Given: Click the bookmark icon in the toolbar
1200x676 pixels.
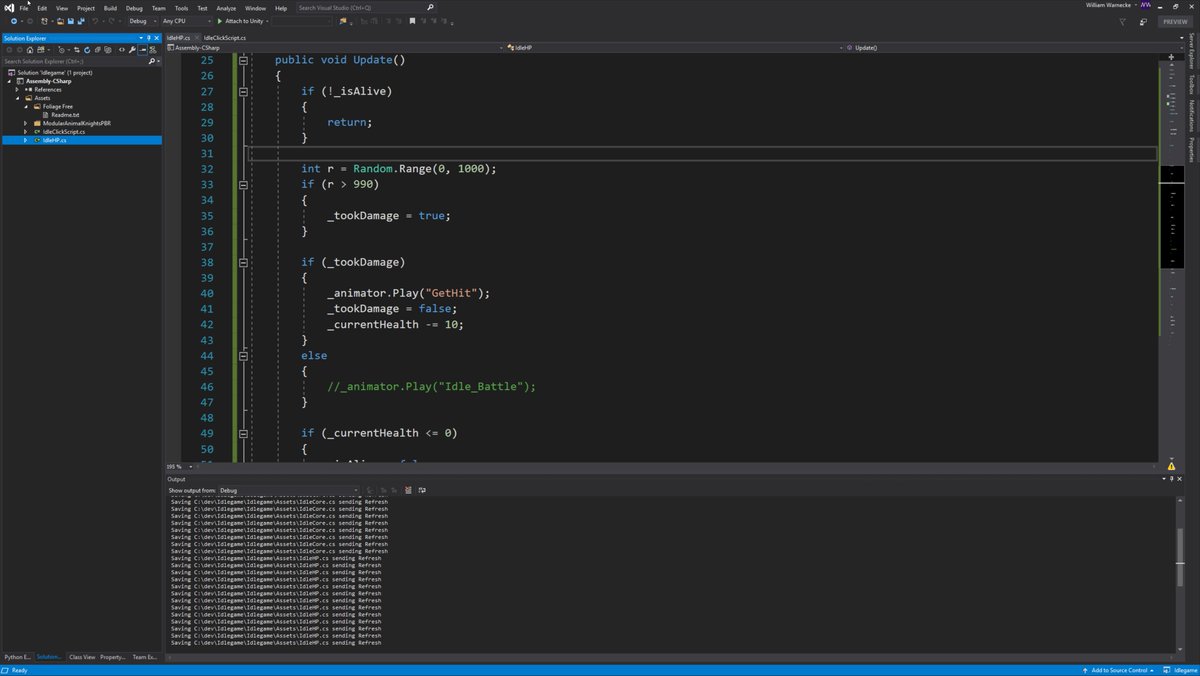Looking at the screenshot, I should [x=412, y=21].
